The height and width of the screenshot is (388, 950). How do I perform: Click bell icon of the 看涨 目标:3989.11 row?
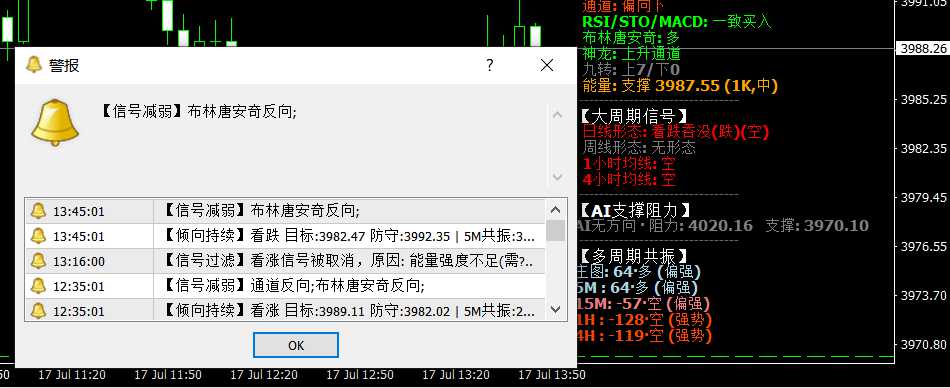pyautogui.click(x=38, y=310)
